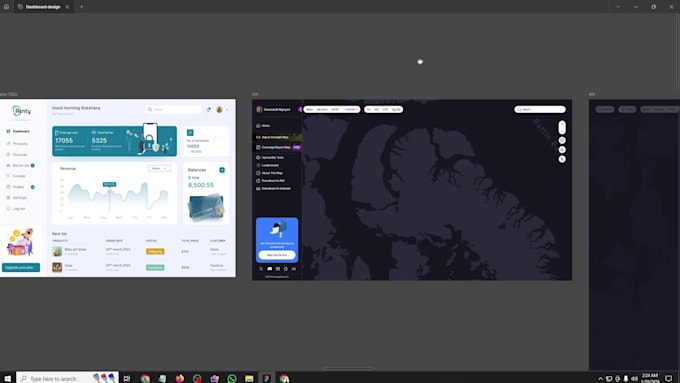This screenshot has width=680, height=383.
Task: Click the Upgrade your plan button
Action: (21, 267)
